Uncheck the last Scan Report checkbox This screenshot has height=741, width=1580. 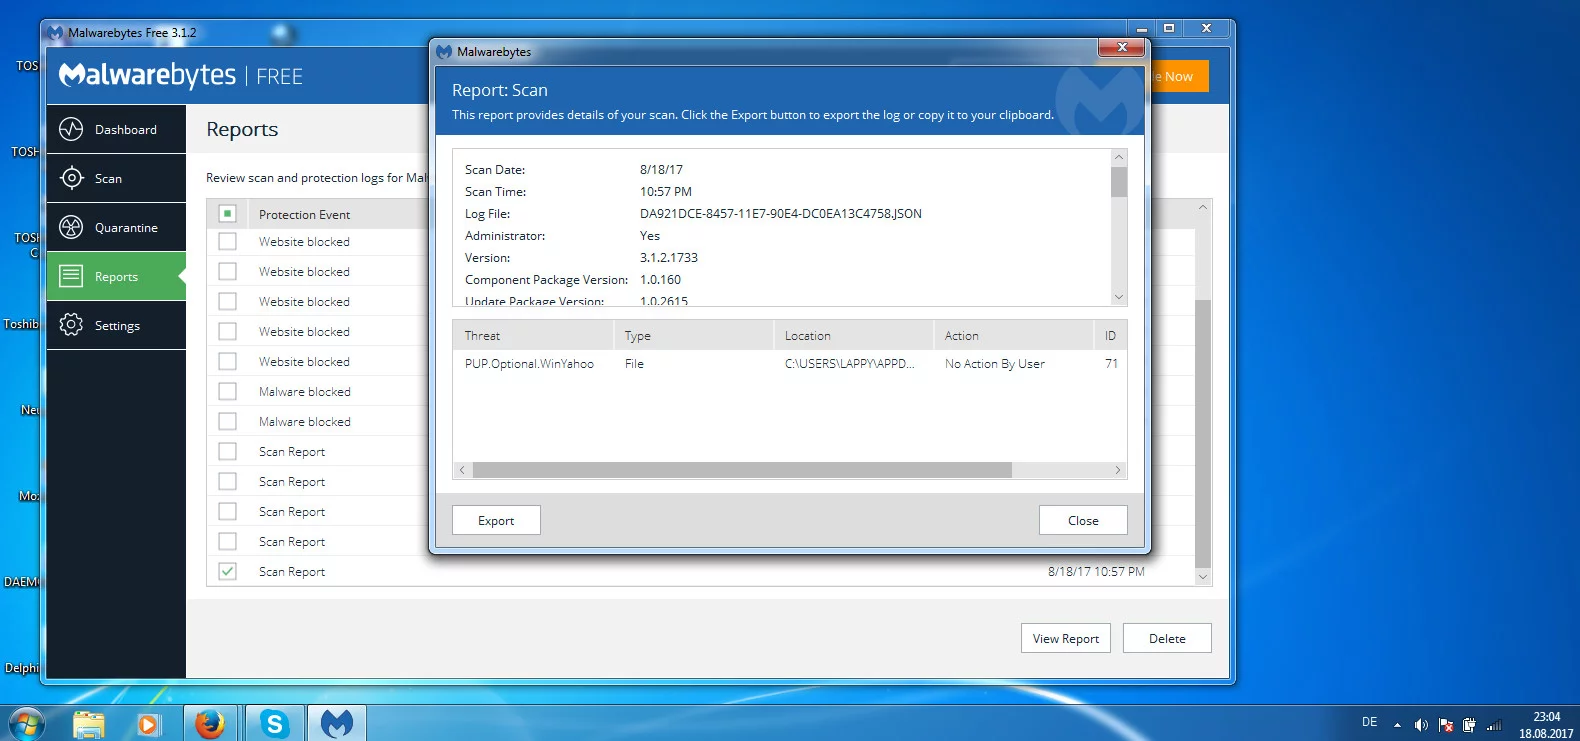pos(228,571)
